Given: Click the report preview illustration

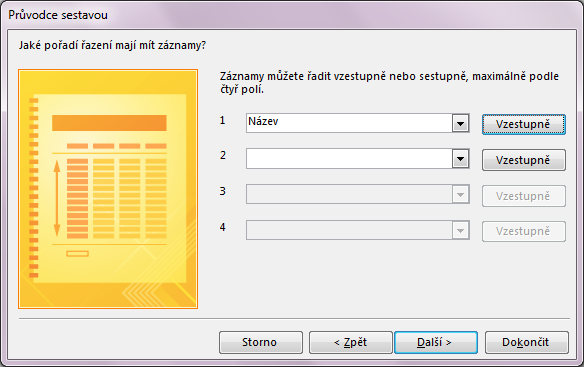Looking at the screenshot, I should tap(108, 189).
